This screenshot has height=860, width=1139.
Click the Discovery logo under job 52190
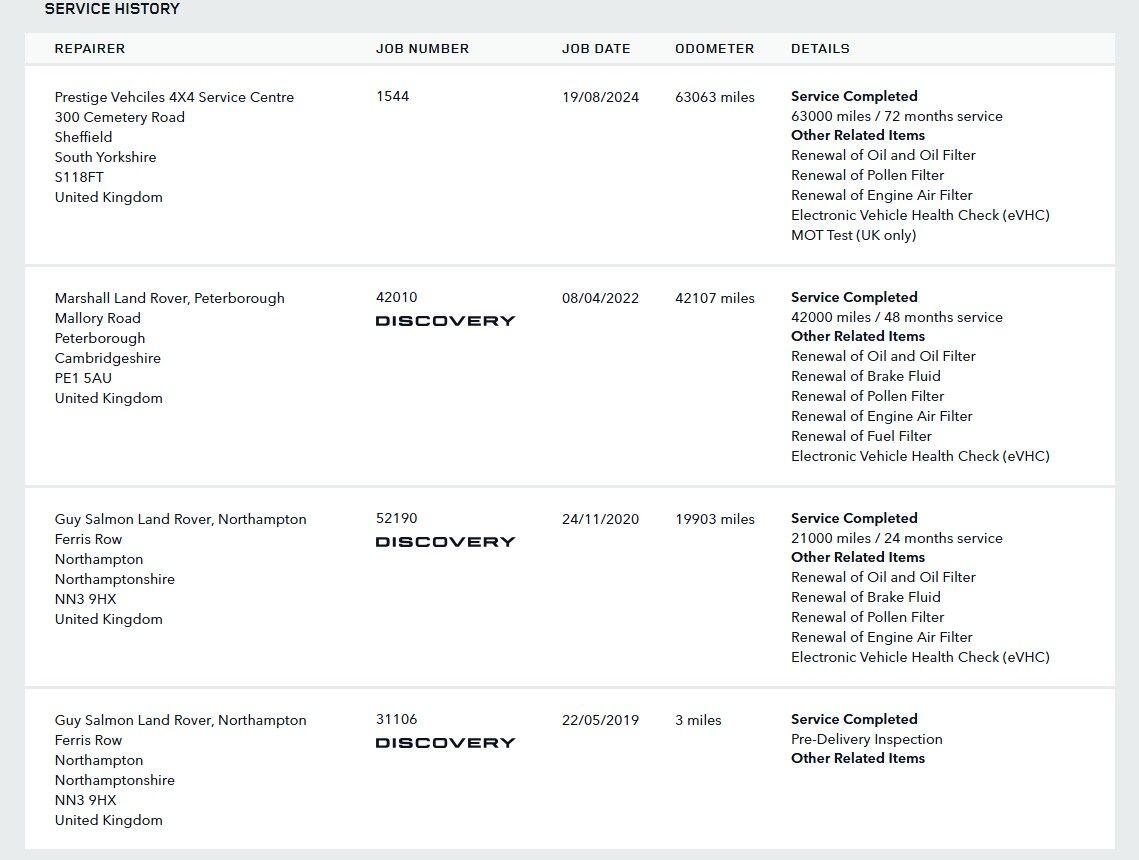click(445, 542)
